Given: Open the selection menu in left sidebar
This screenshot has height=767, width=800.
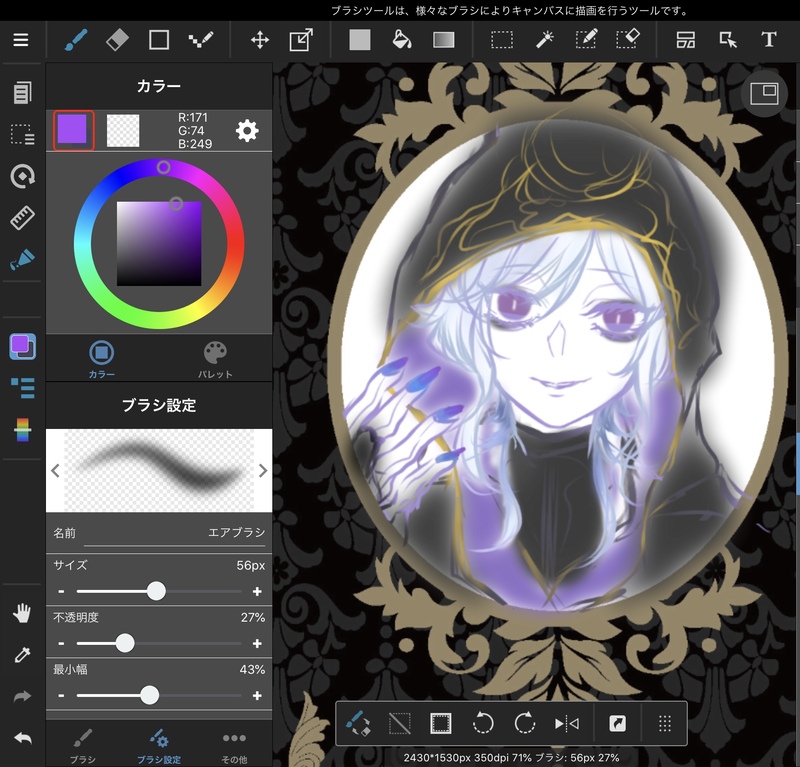Looking at the screenshot, I should [x=22, y=134].
